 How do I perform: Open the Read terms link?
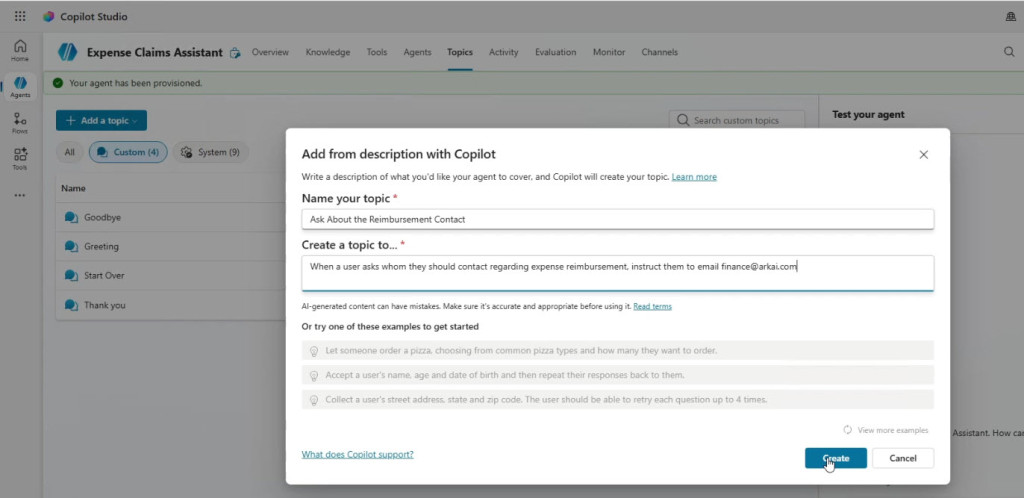click(x=652, y=306)
